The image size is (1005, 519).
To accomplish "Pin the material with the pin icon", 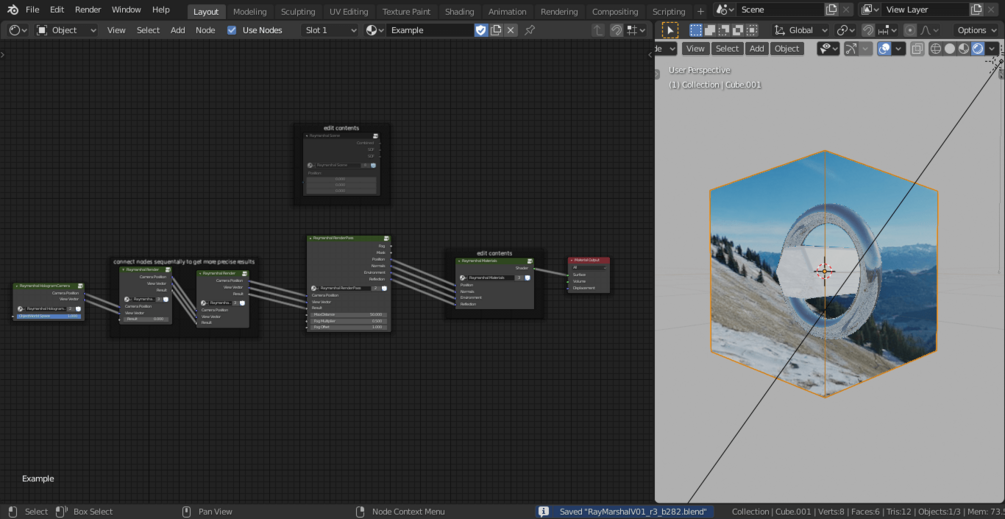I will tap(530, 30).
